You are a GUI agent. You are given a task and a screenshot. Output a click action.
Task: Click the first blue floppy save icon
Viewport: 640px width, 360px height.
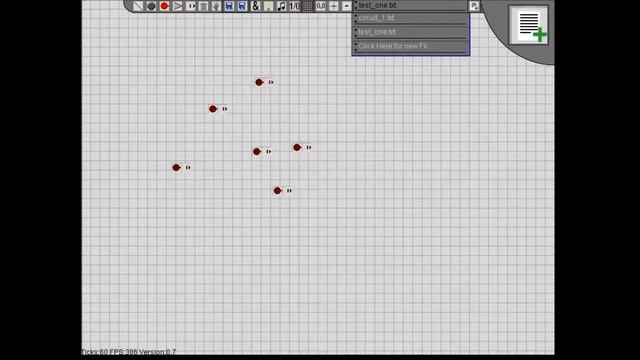229,6
